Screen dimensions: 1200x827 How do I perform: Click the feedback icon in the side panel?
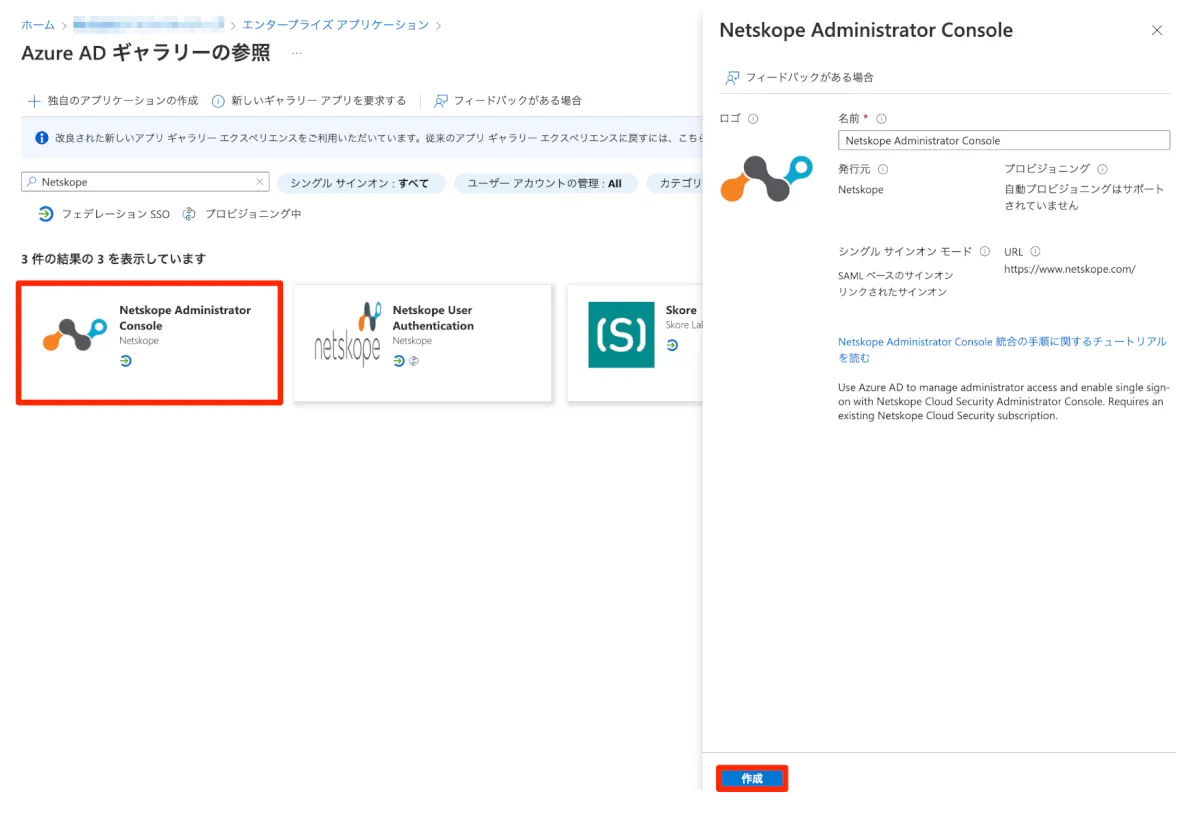click(x=733, y=77)
